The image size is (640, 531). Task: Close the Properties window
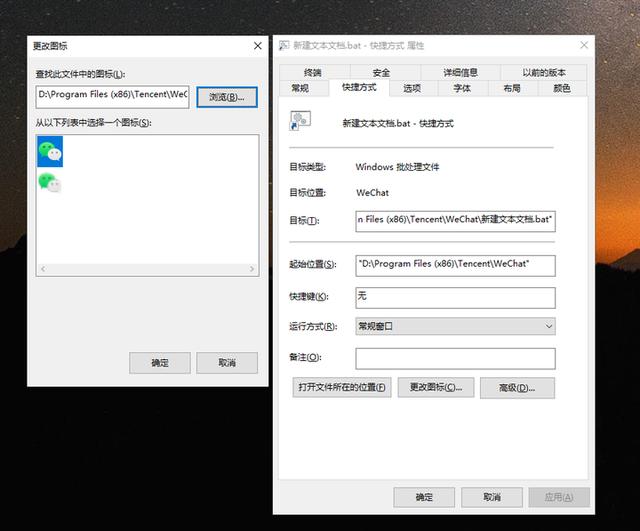pos(584,45)
